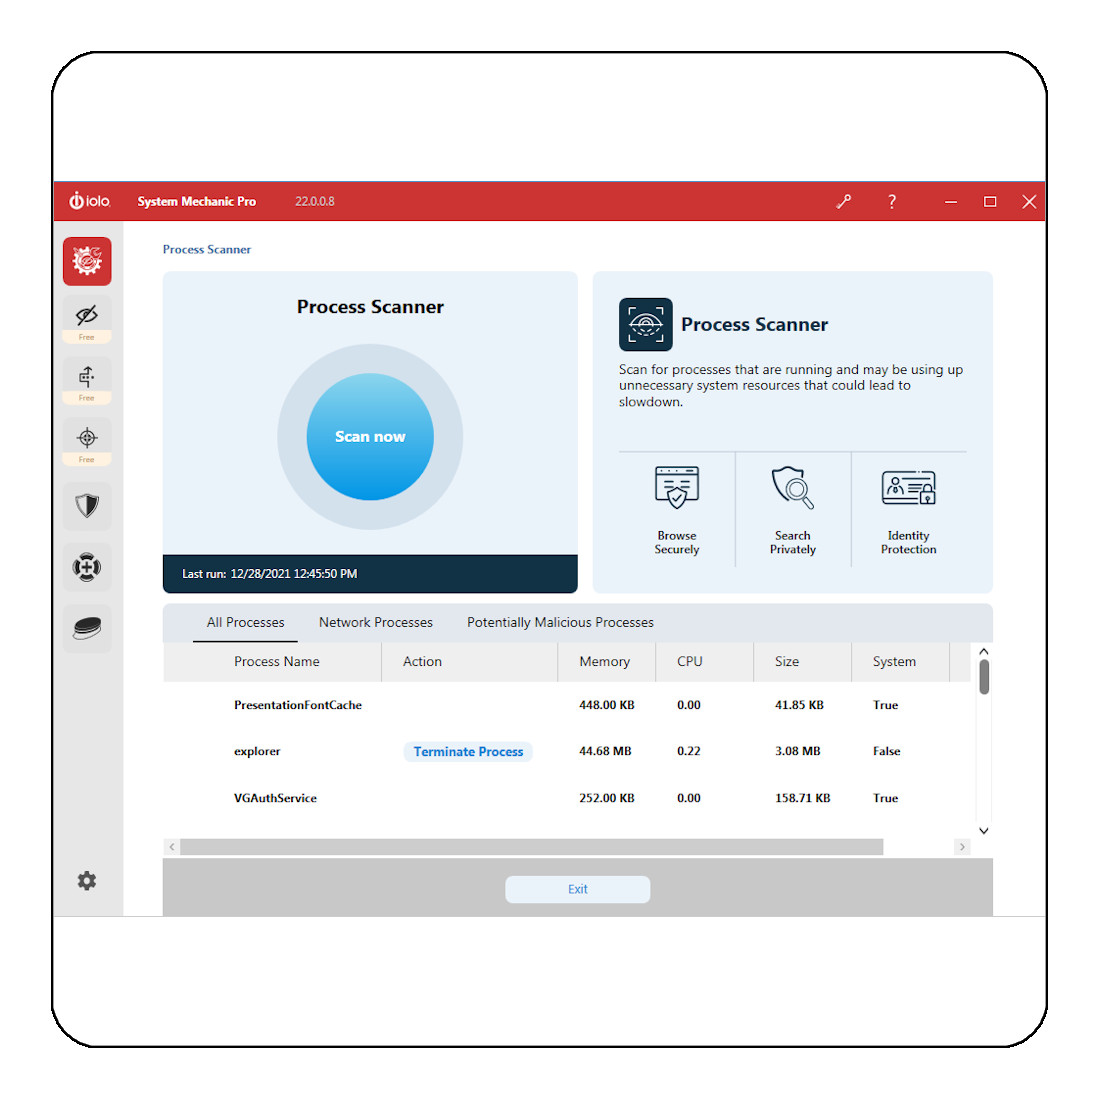Switch to Network Processes tab
1099x1099 pixels.
376,622
